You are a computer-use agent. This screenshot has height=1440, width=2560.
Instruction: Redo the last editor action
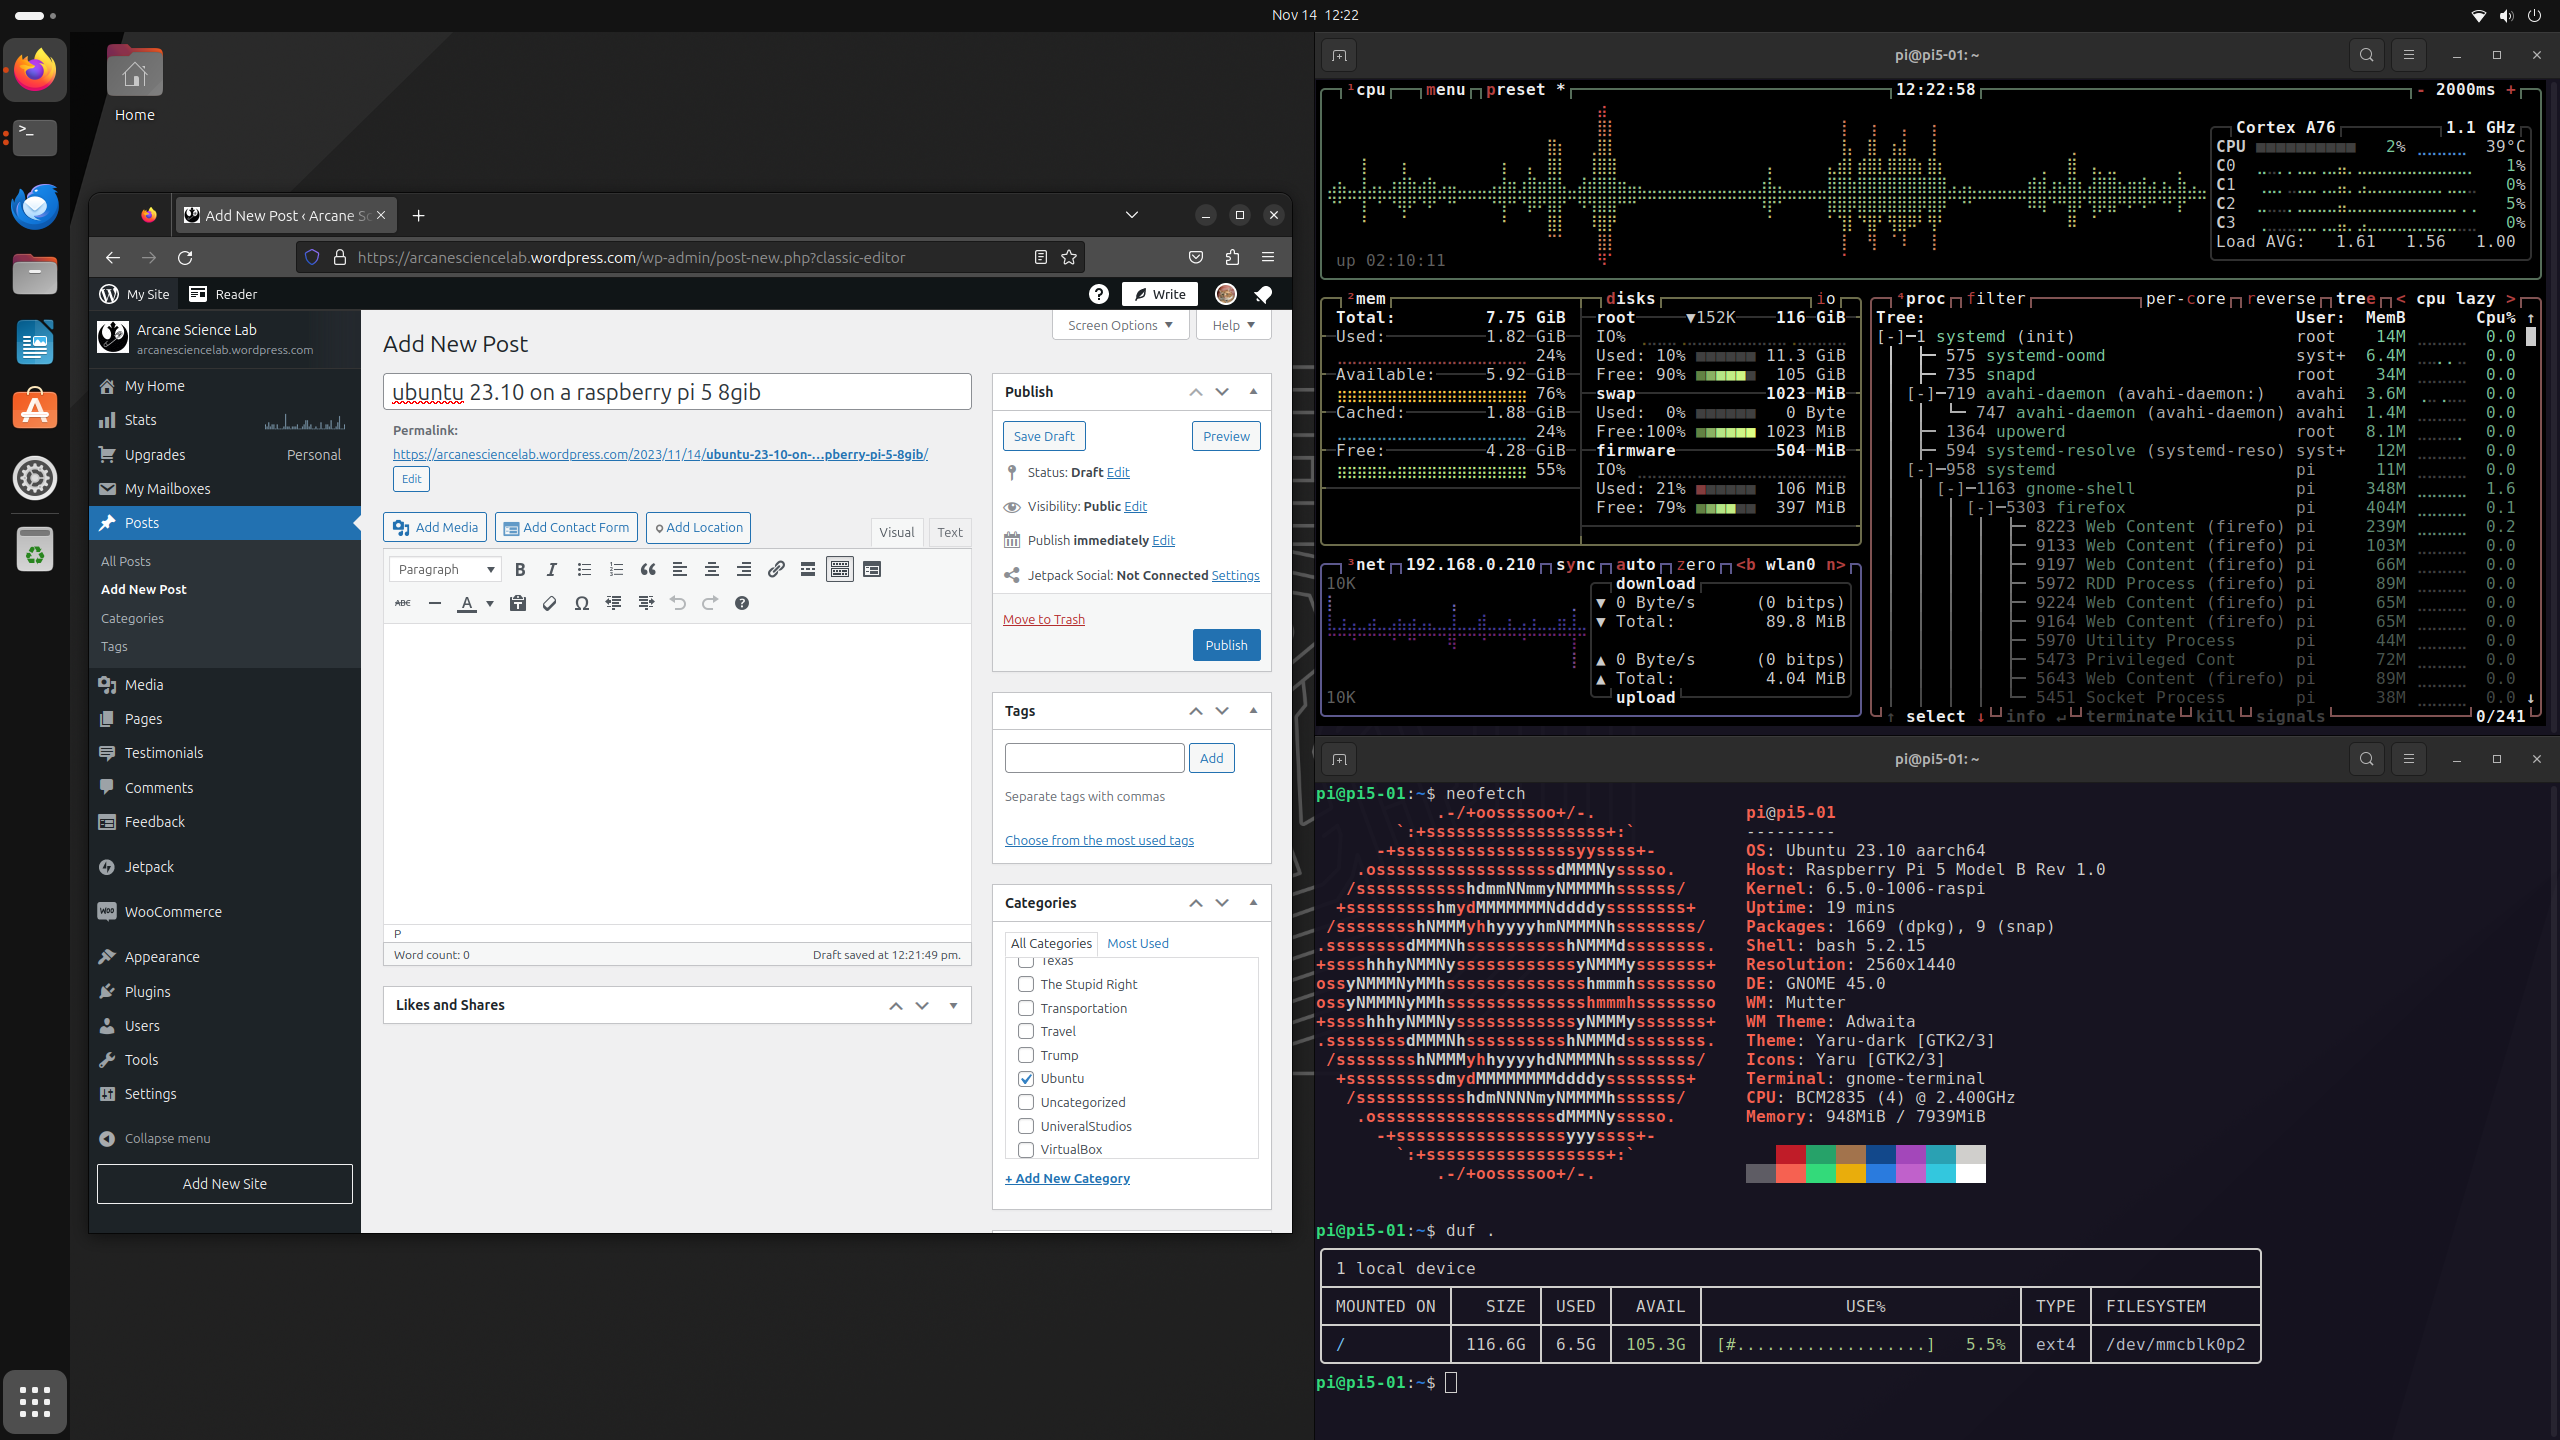point(710,603)
